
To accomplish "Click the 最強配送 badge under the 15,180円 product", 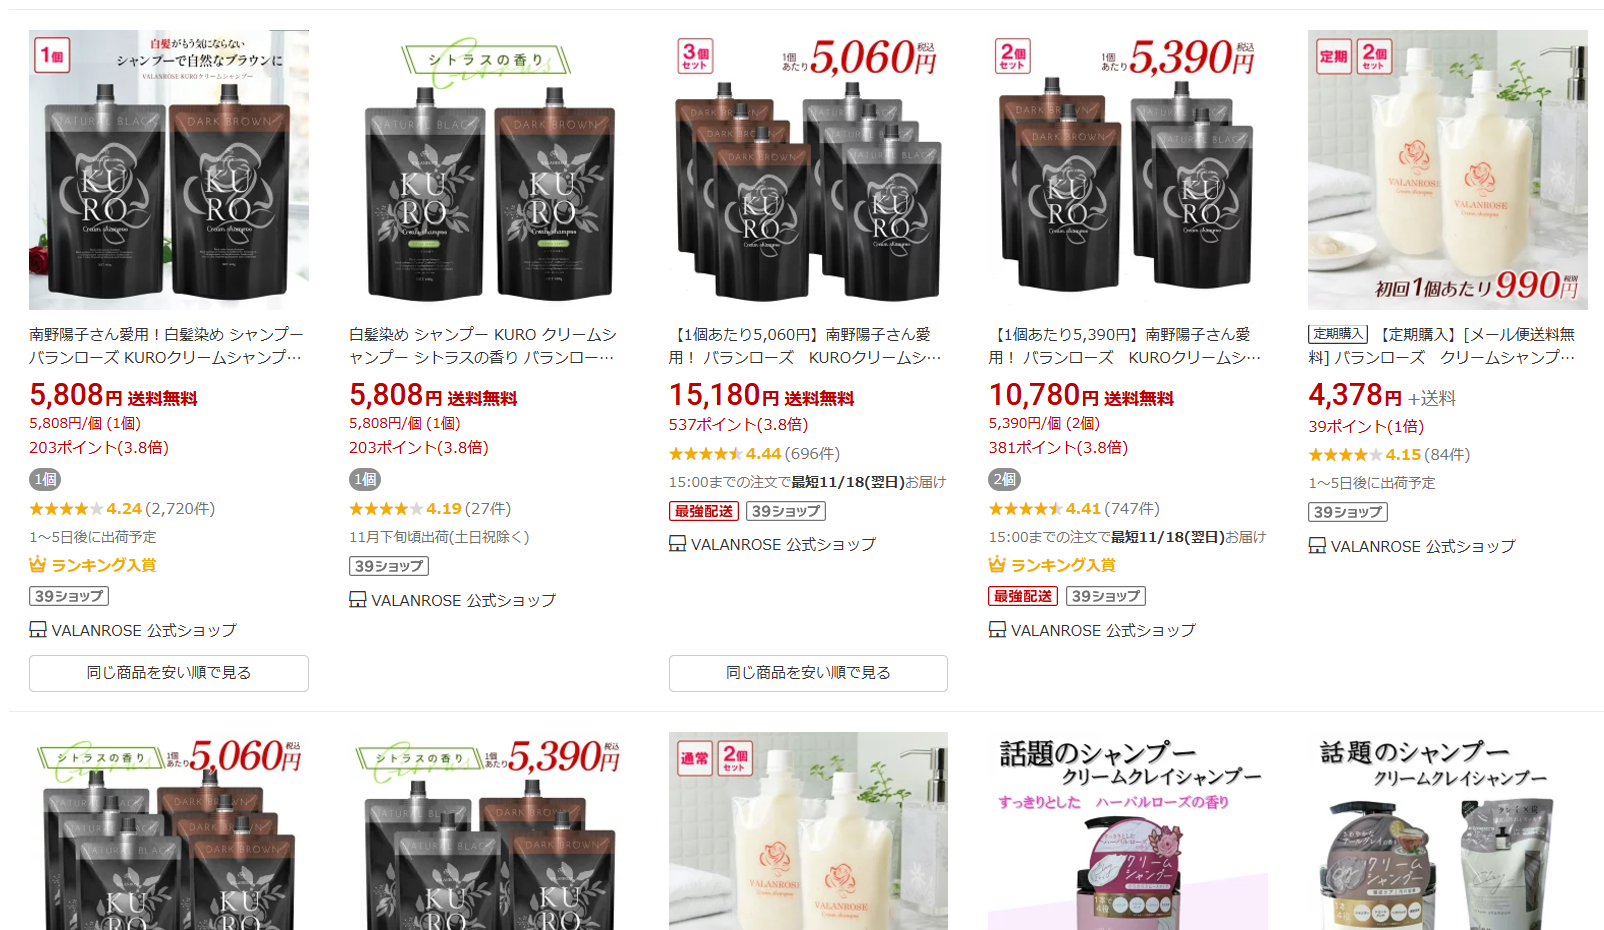I will coord(704,511).
